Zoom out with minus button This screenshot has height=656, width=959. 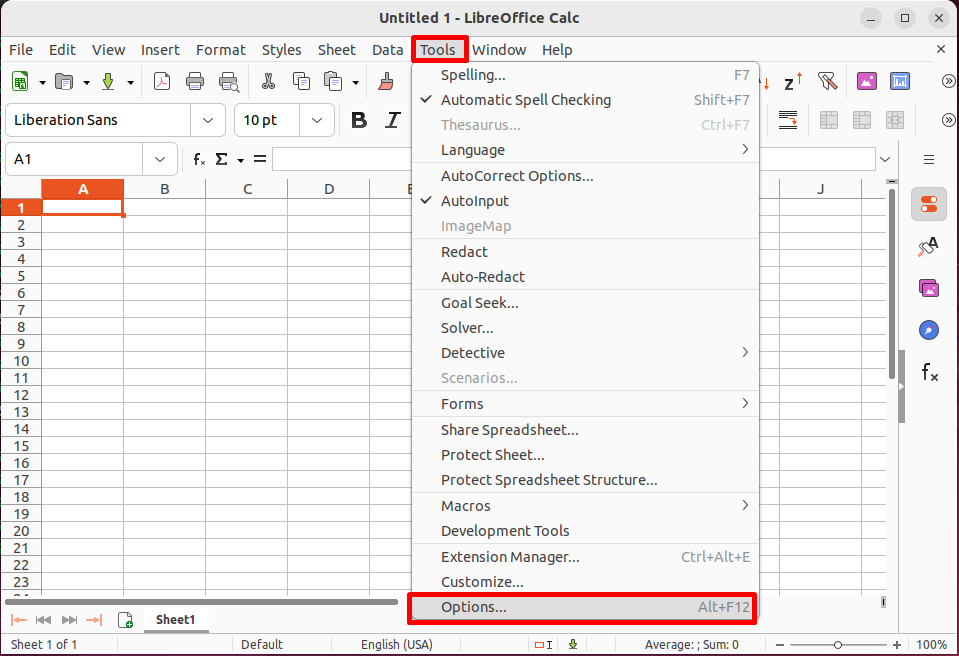coord(780,644)
